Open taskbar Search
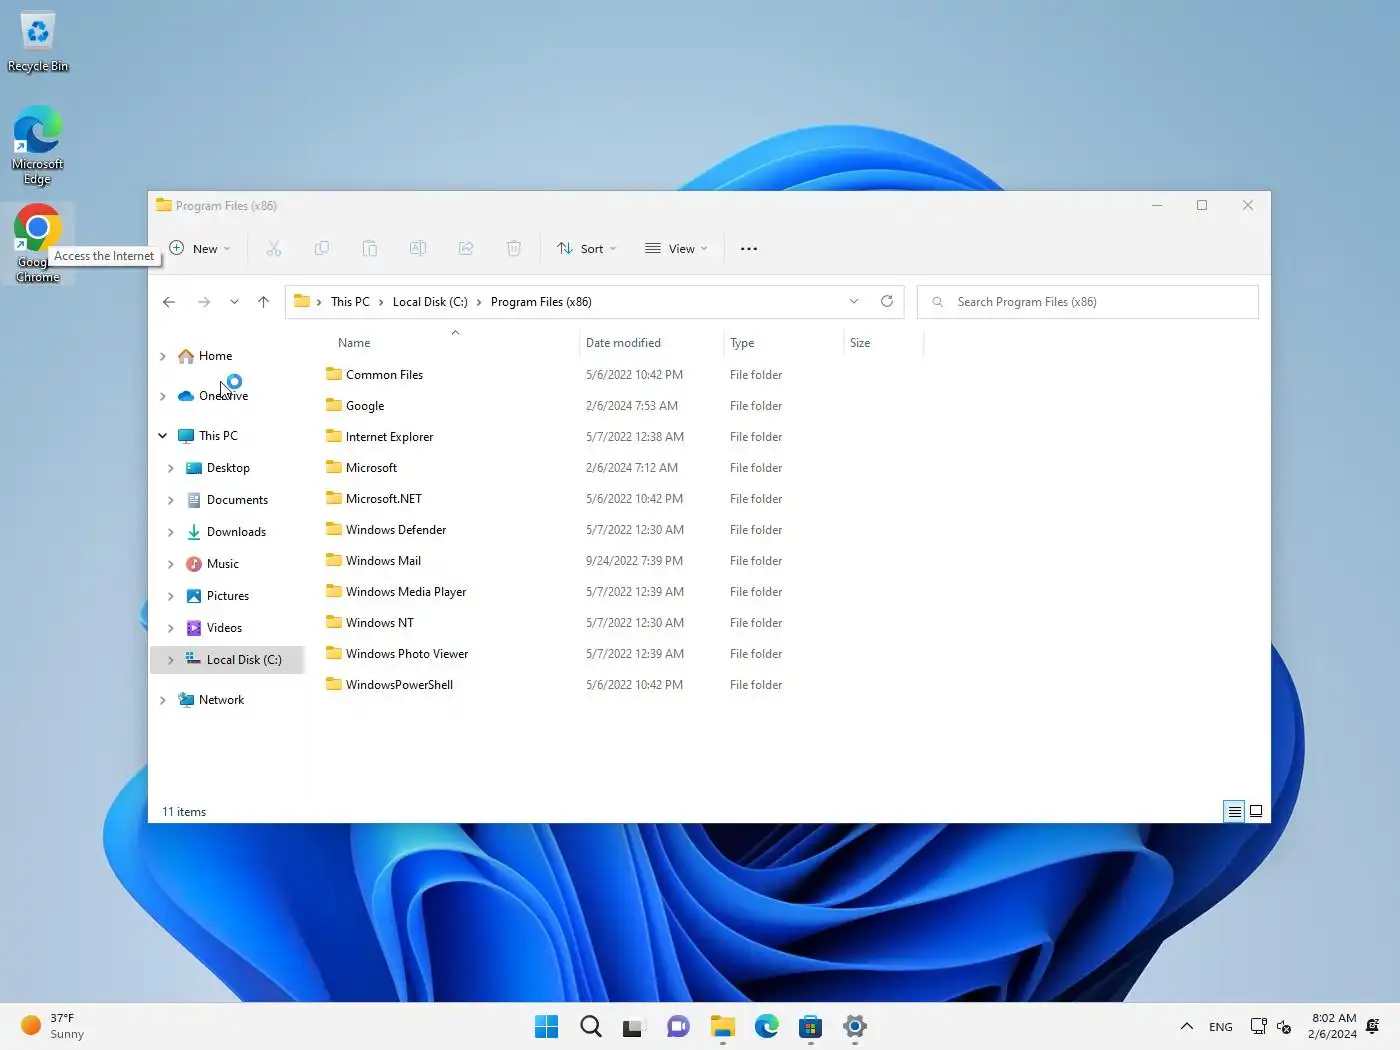The image size is (1400, 1050). 591,1026
